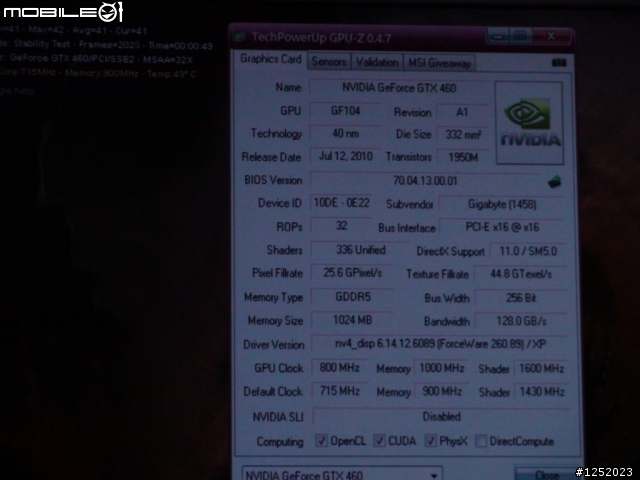Click the Texture Fillrate value 44.8 GTexel/s
The image size is (640, 480).
tap(520, 274)
